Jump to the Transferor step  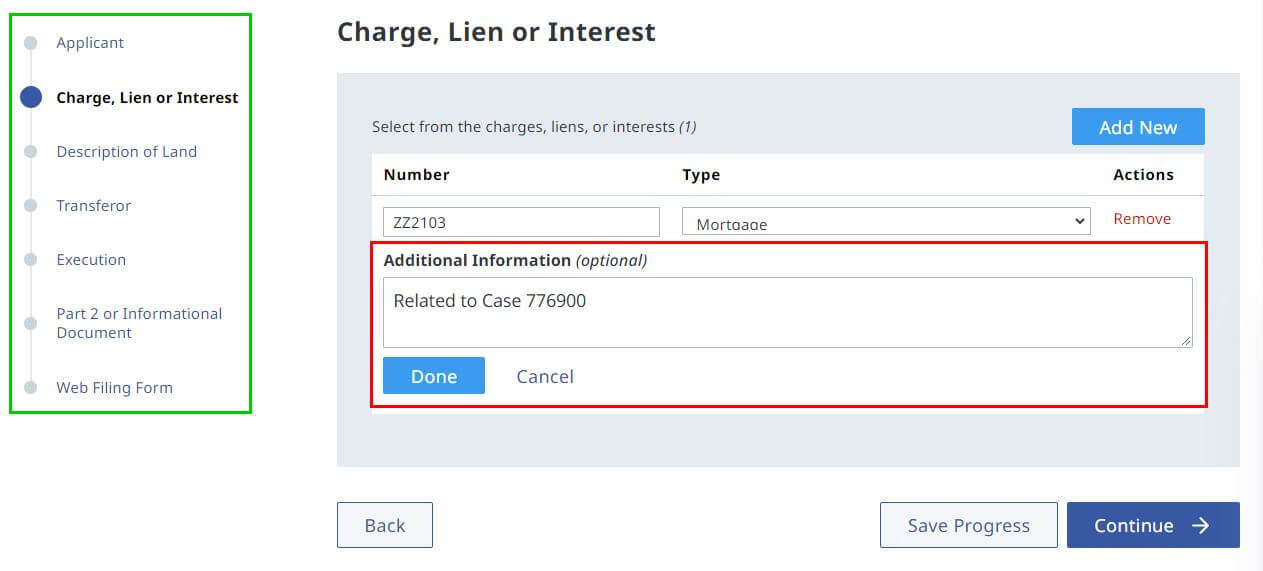point(93,205)
